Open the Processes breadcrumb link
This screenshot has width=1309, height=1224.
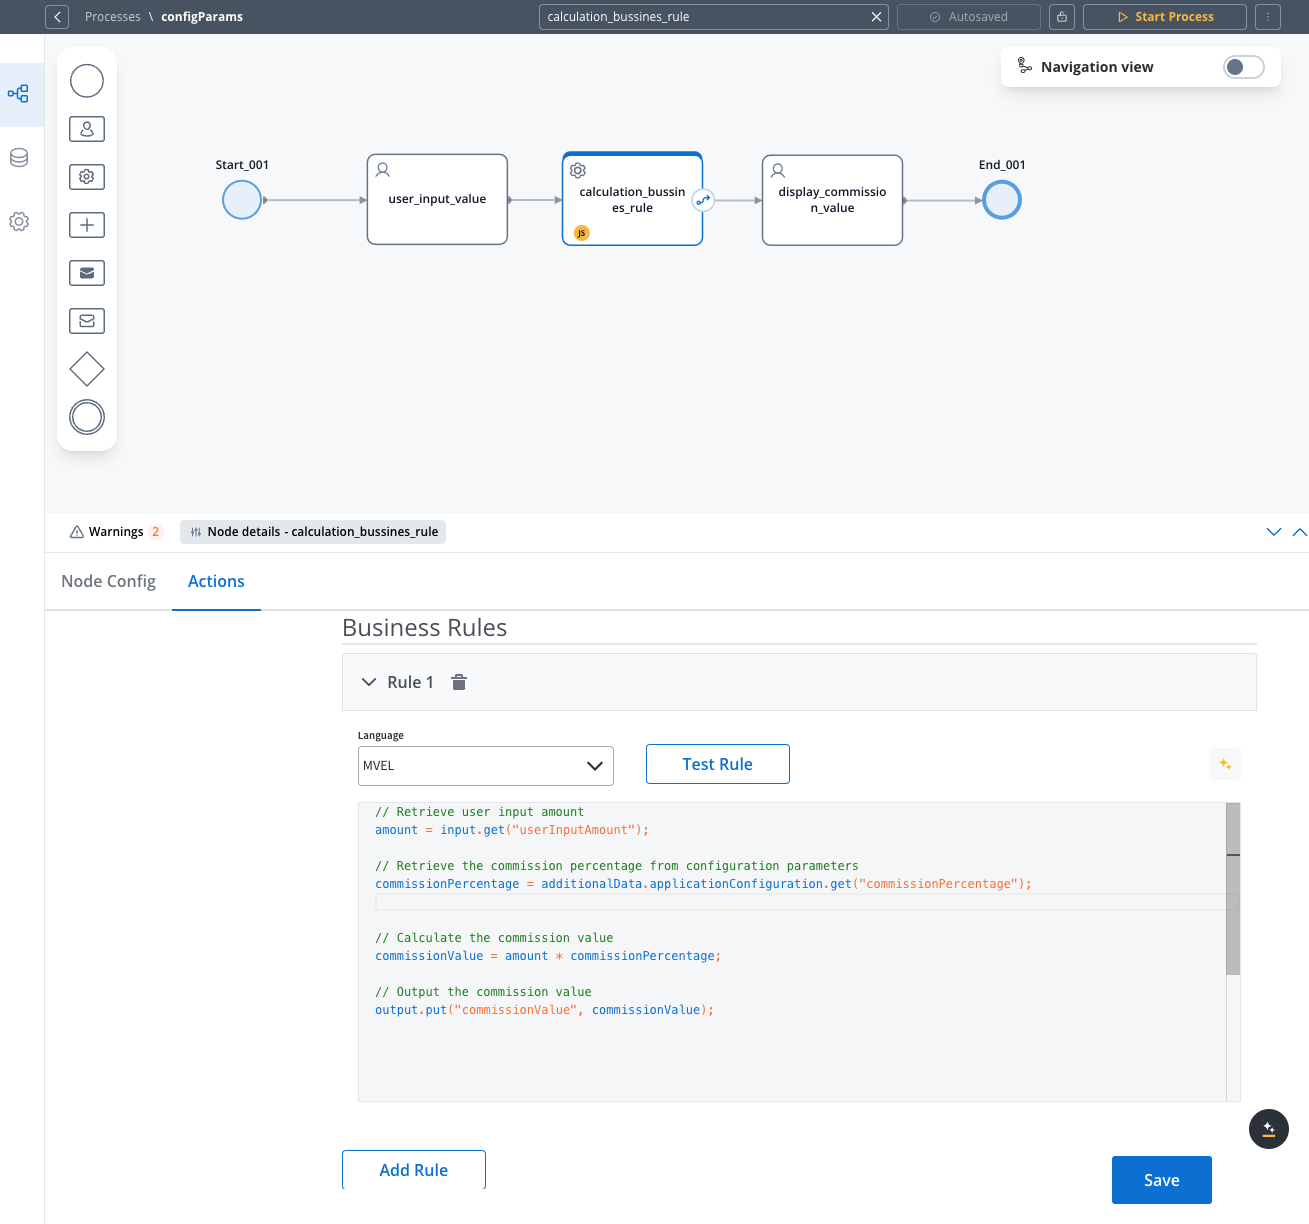tap(113, 17)
